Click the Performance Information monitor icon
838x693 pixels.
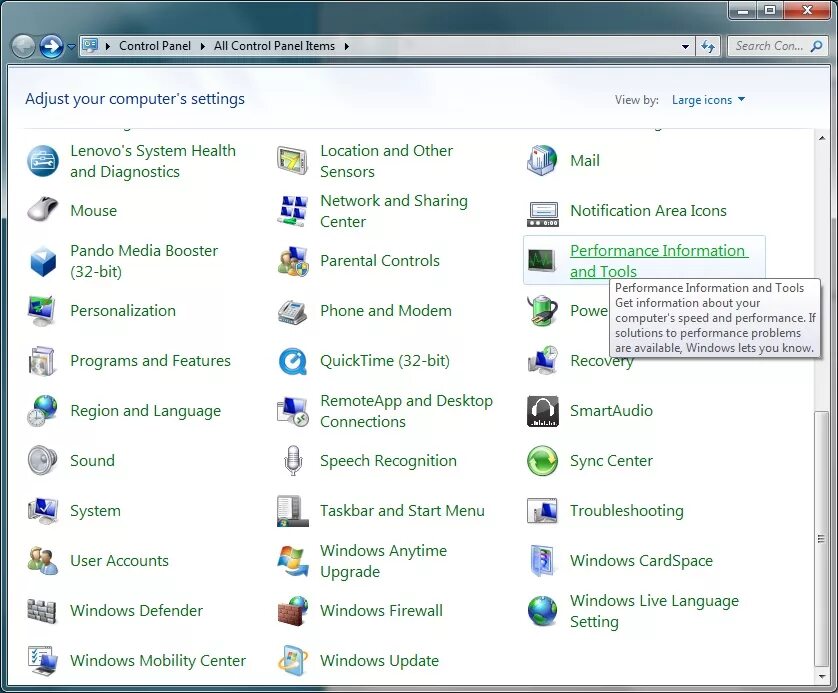point(542,260)
